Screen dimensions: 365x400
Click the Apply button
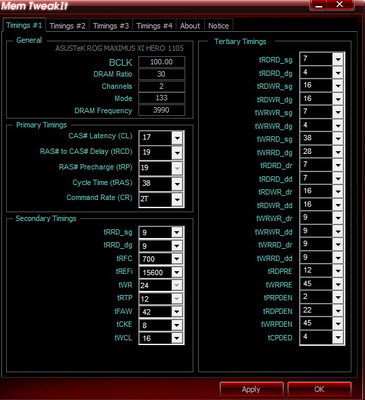tap(251, 389)
